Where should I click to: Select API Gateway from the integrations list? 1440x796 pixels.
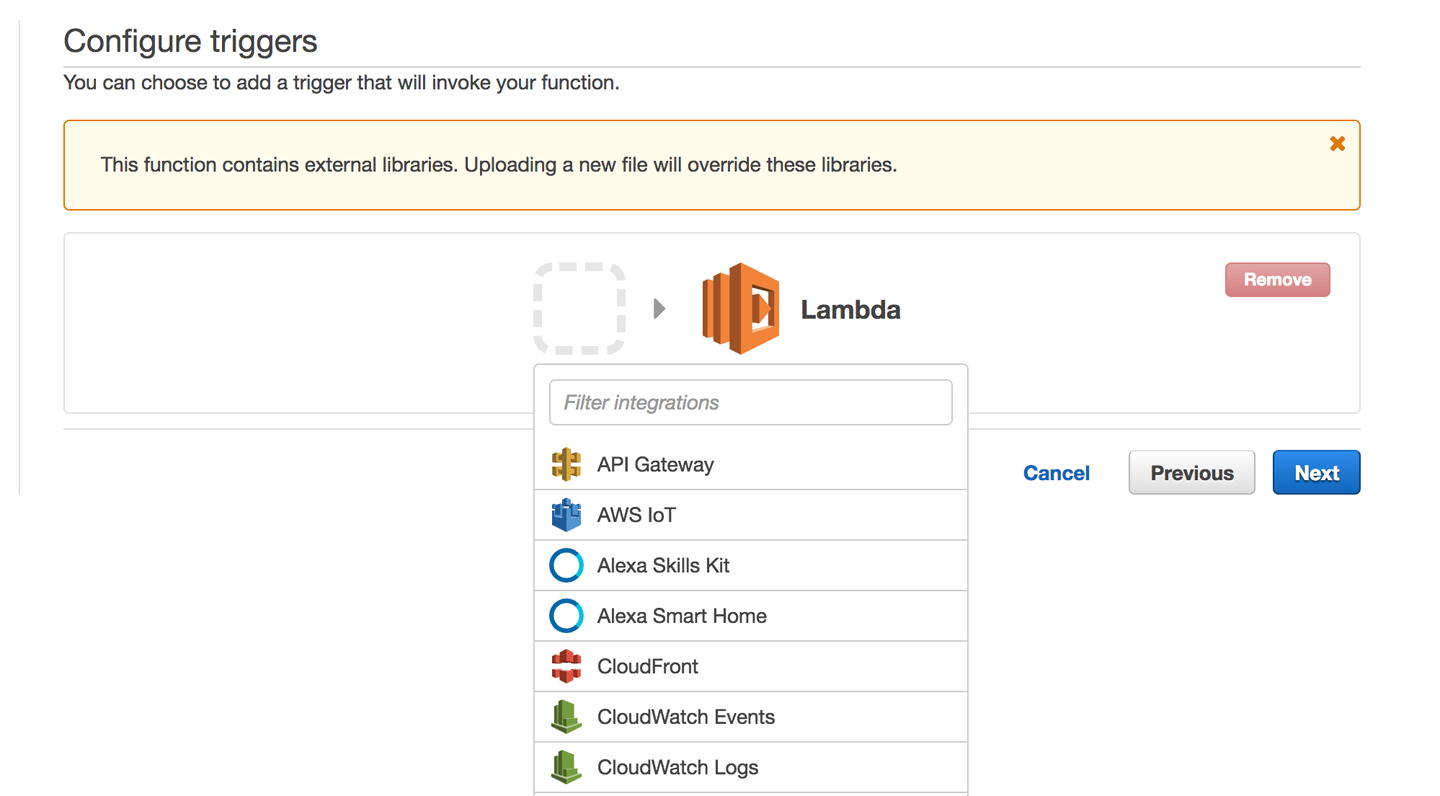(x=655, y=465)
